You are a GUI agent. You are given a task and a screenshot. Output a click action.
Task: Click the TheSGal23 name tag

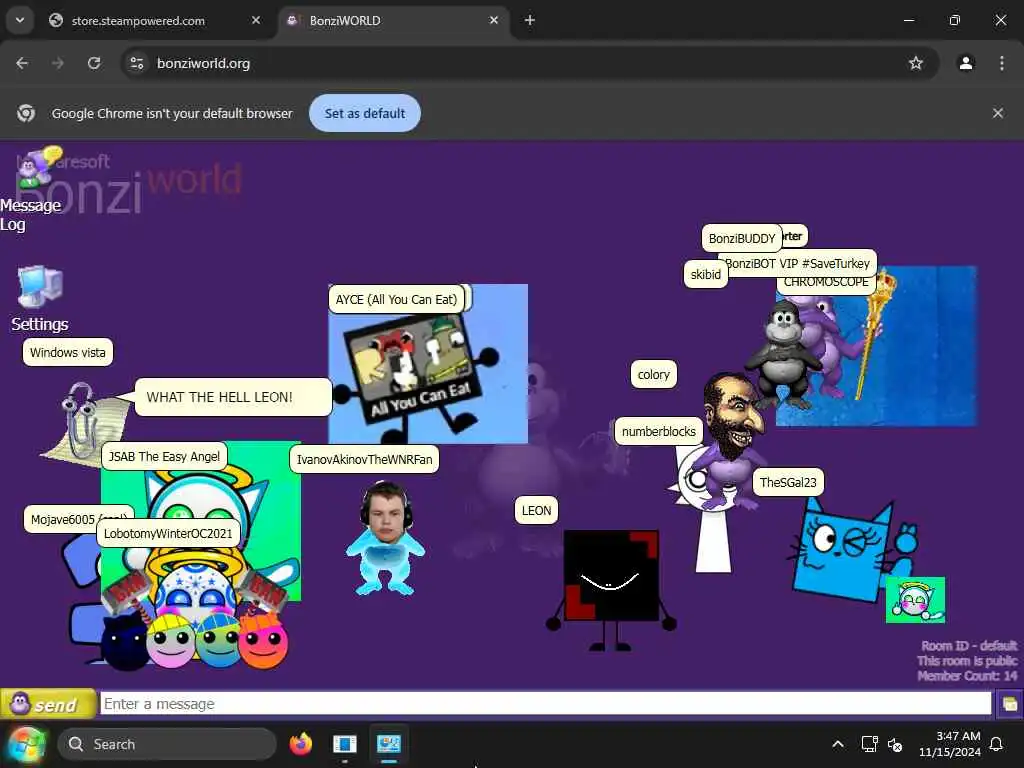[x=788, y=483]
